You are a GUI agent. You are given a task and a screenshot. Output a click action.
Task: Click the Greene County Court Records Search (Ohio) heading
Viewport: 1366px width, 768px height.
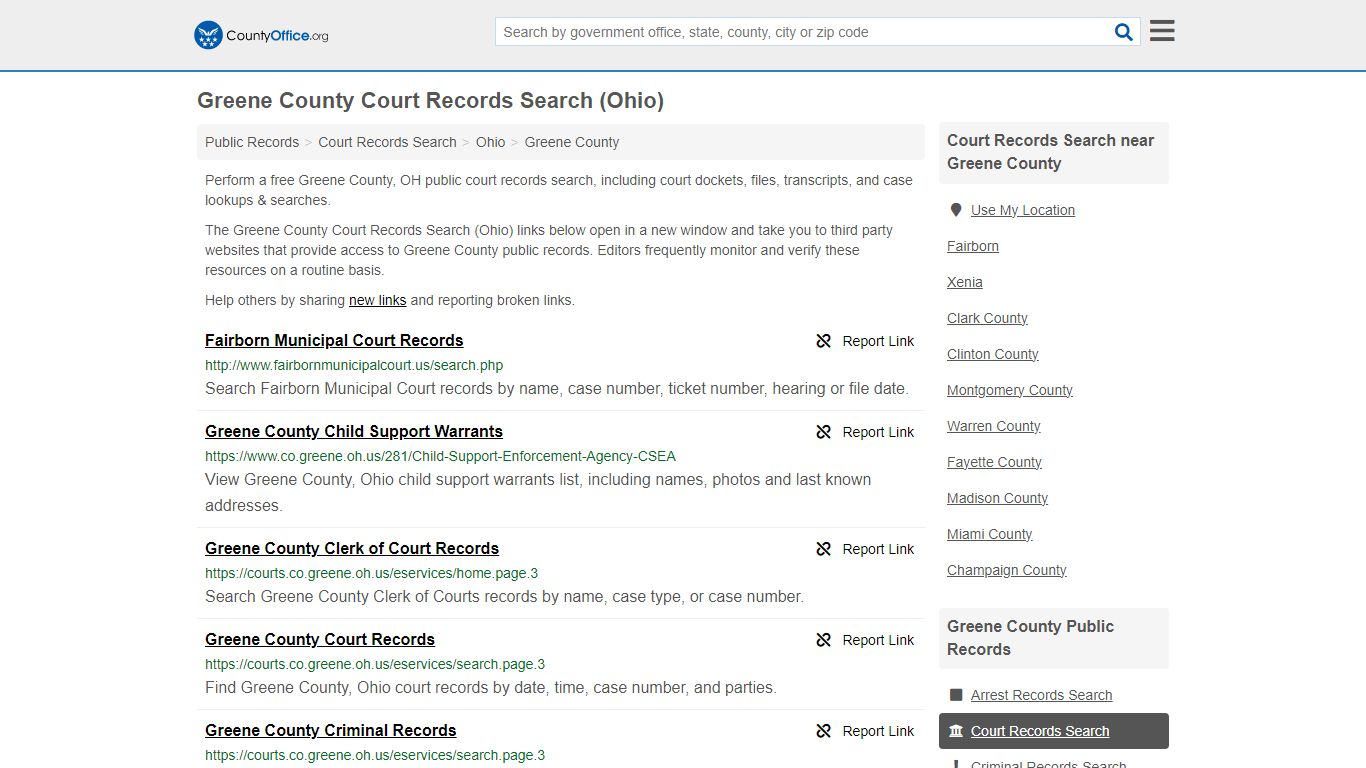point(430,100)
